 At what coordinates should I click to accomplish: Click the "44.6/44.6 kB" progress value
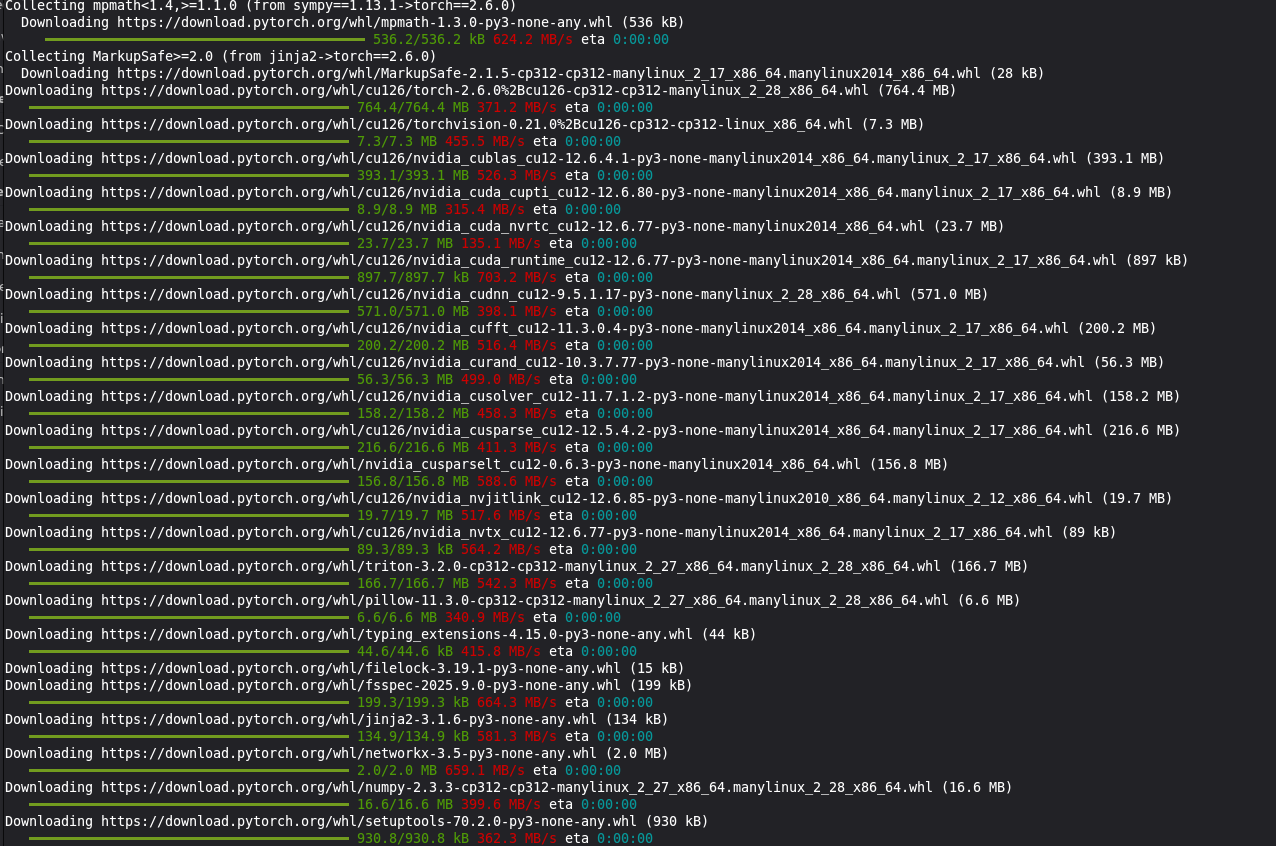coord(405,651)
